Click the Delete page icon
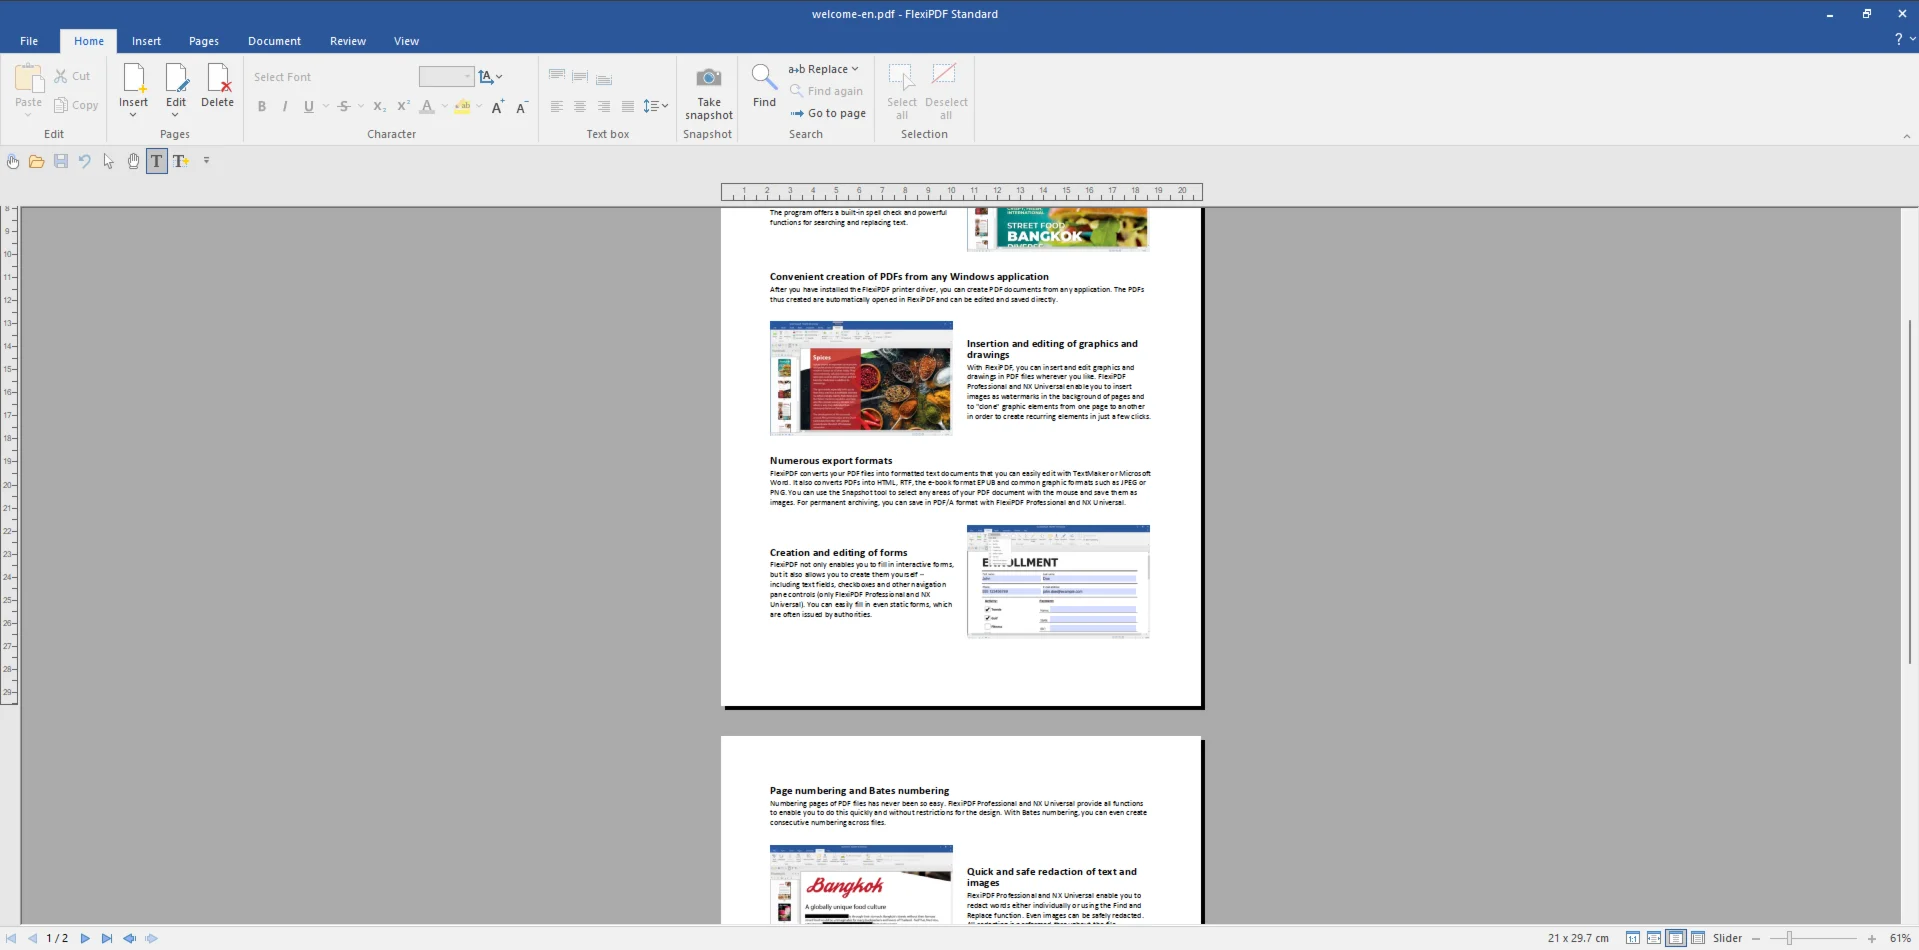Screen dimensions: 1919x950 (x=217, y=78)
